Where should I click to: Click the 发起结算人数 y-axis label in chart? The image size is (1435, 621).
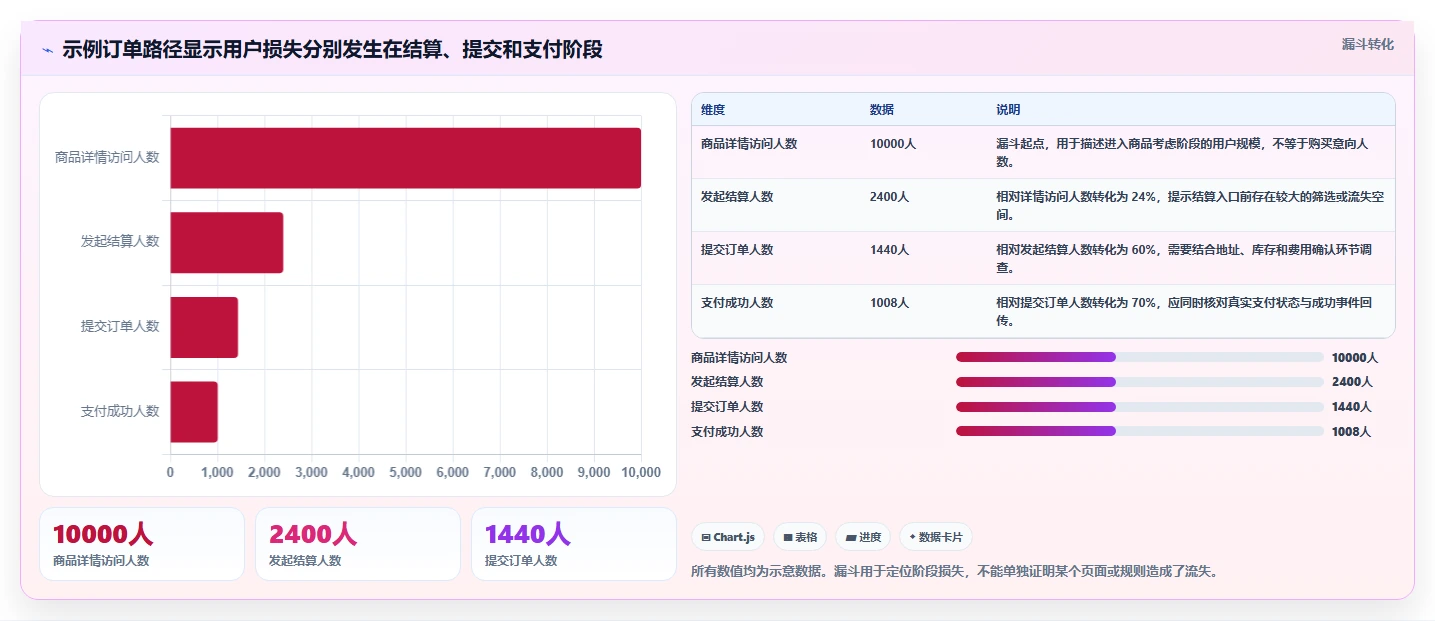[120, 241]
